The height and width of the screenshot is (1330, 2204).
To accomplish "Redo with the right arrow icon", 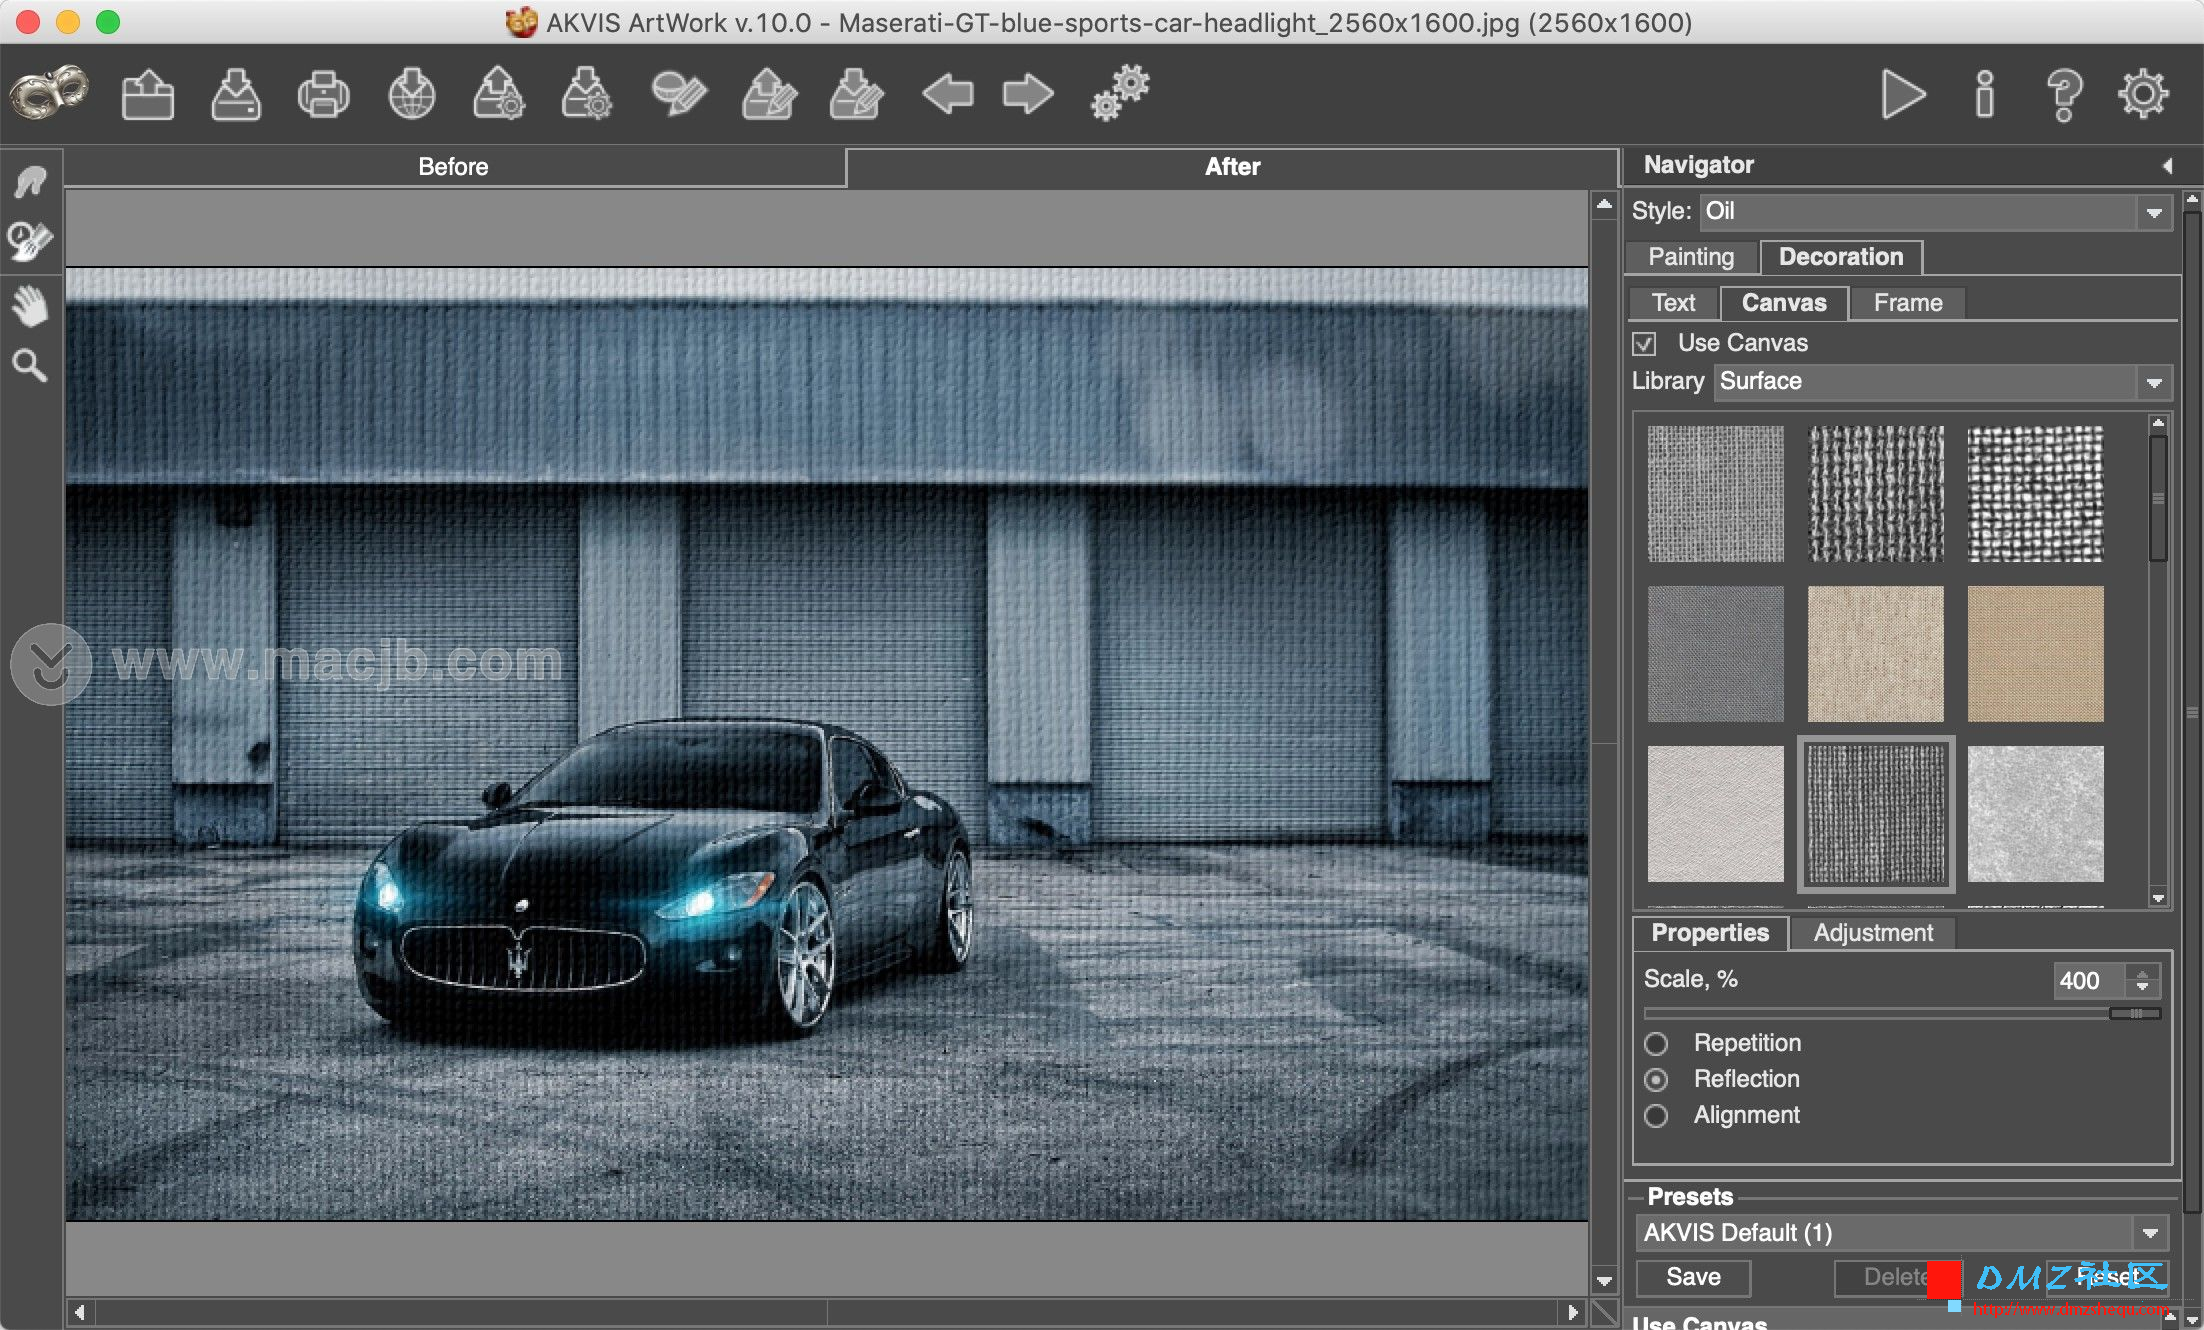I will [1028, 95].
